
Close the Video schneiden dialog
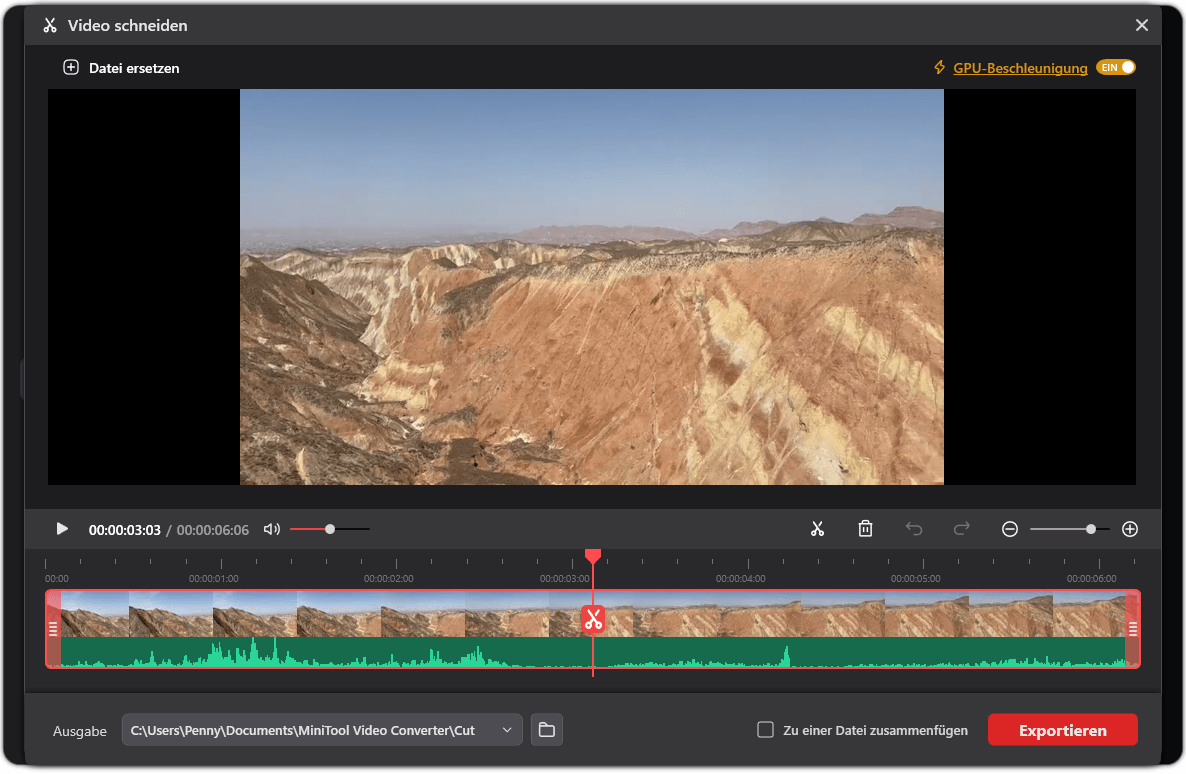pyautogui.click(x=1141, y=25)
